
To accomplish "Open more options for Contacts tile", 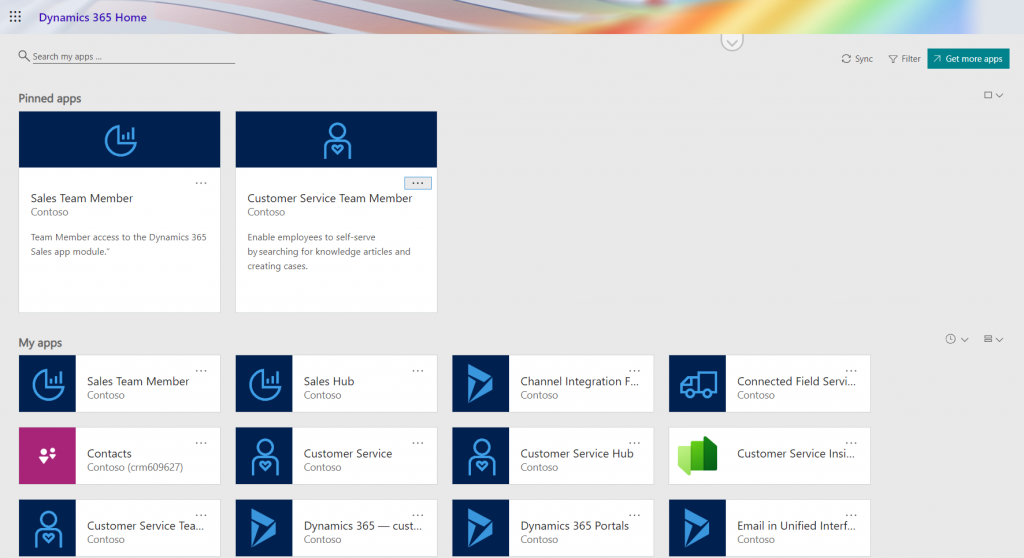I will [201, 443].
